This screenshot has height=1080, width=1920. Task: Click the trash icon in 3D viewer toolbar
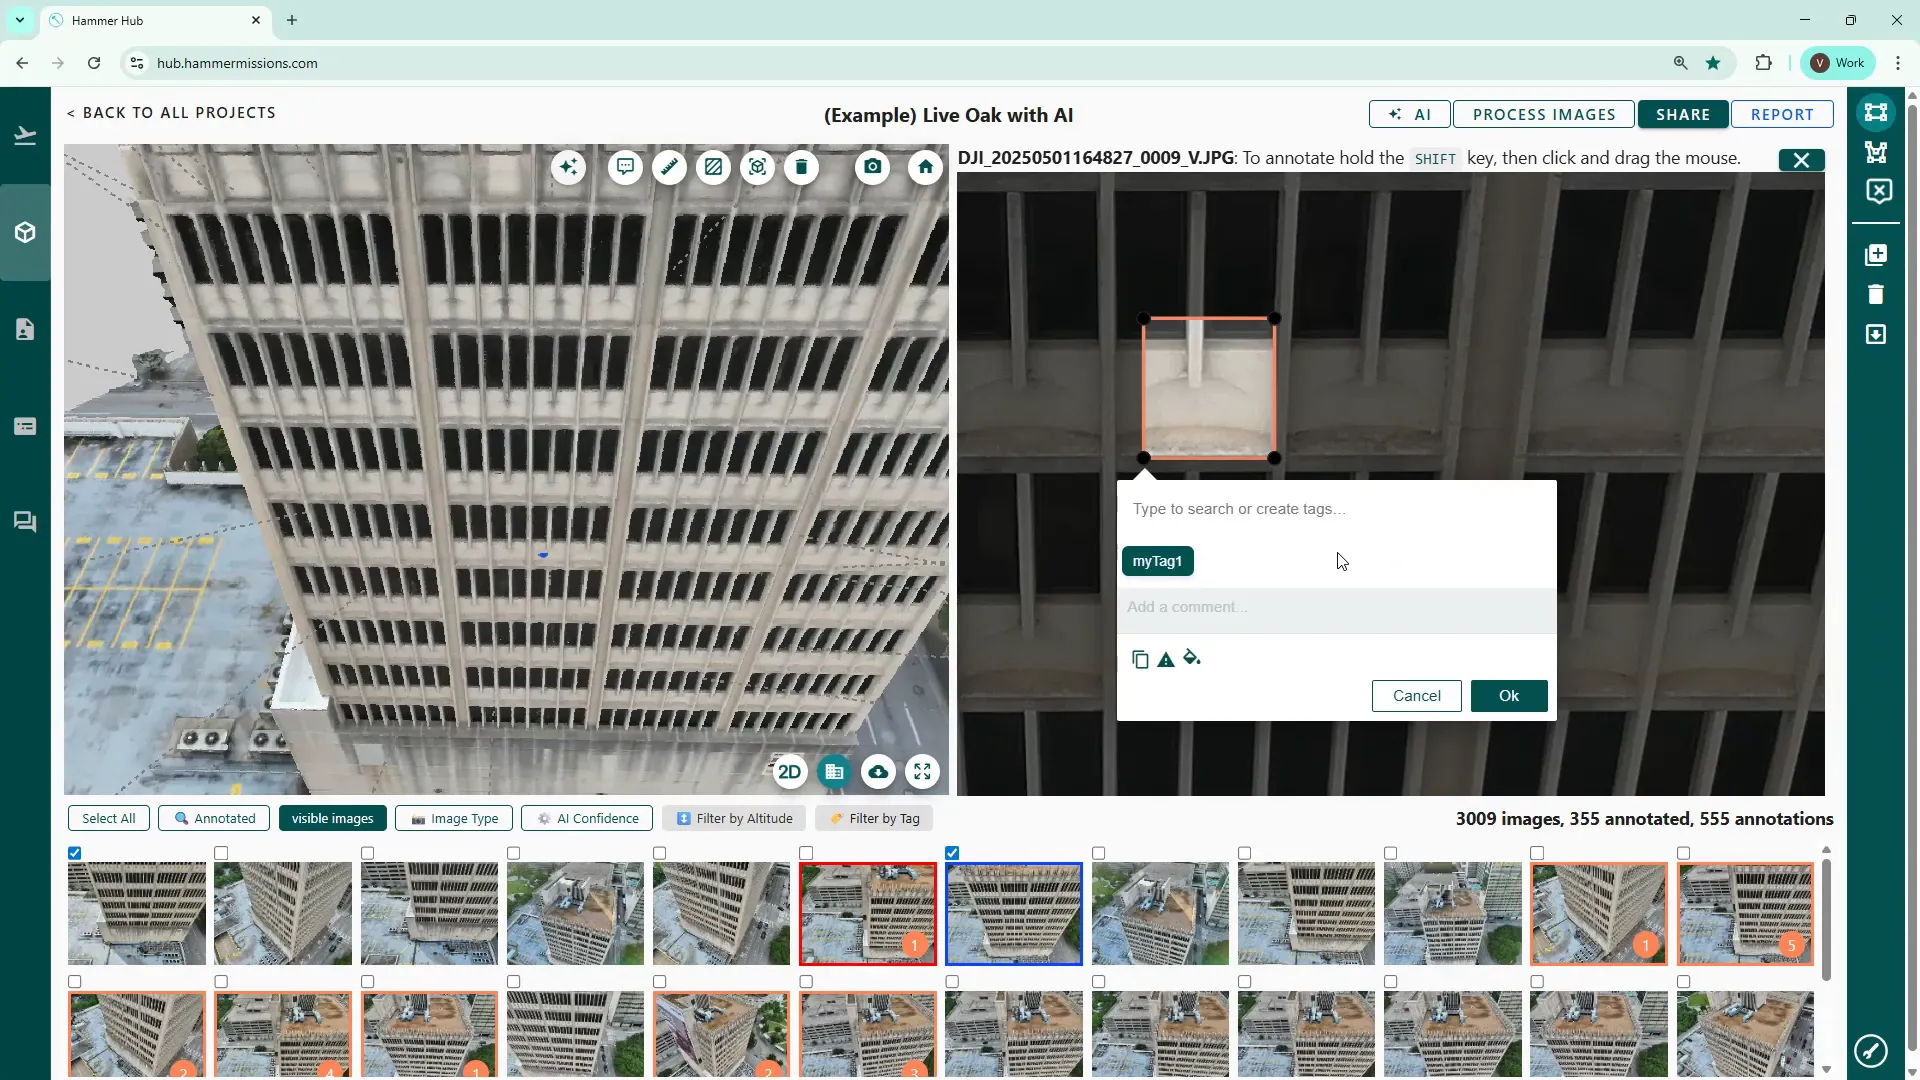[801, 167]
